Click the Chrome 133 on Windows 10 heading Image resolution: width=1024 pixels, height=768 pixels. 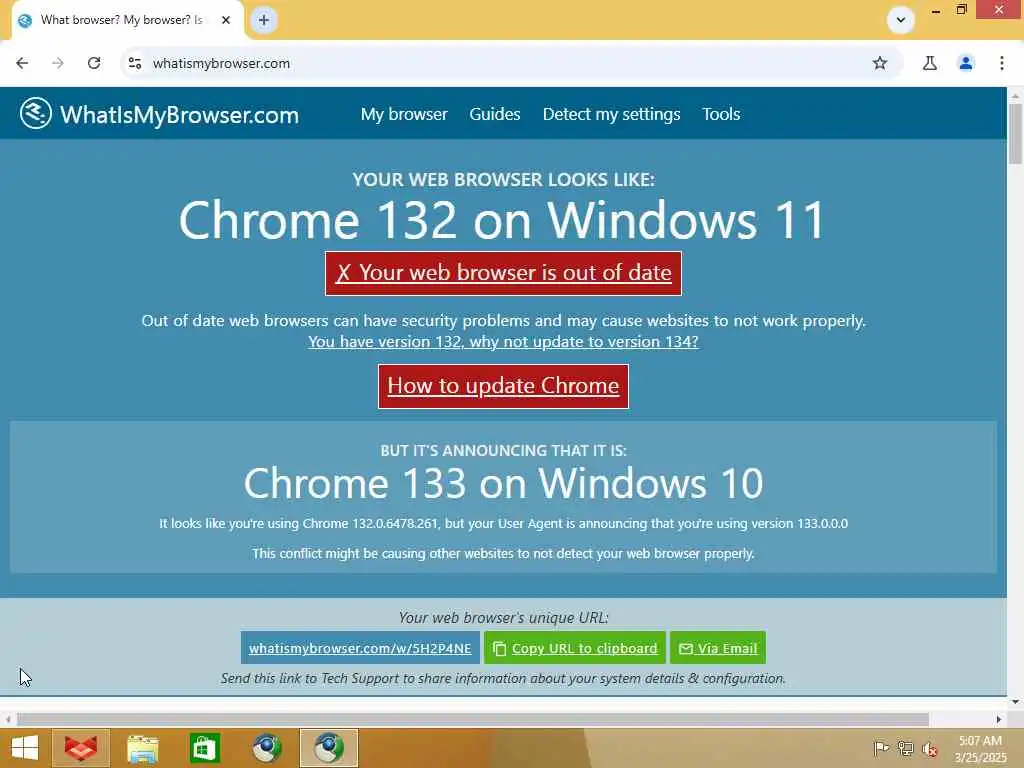[x=504, y=483]
